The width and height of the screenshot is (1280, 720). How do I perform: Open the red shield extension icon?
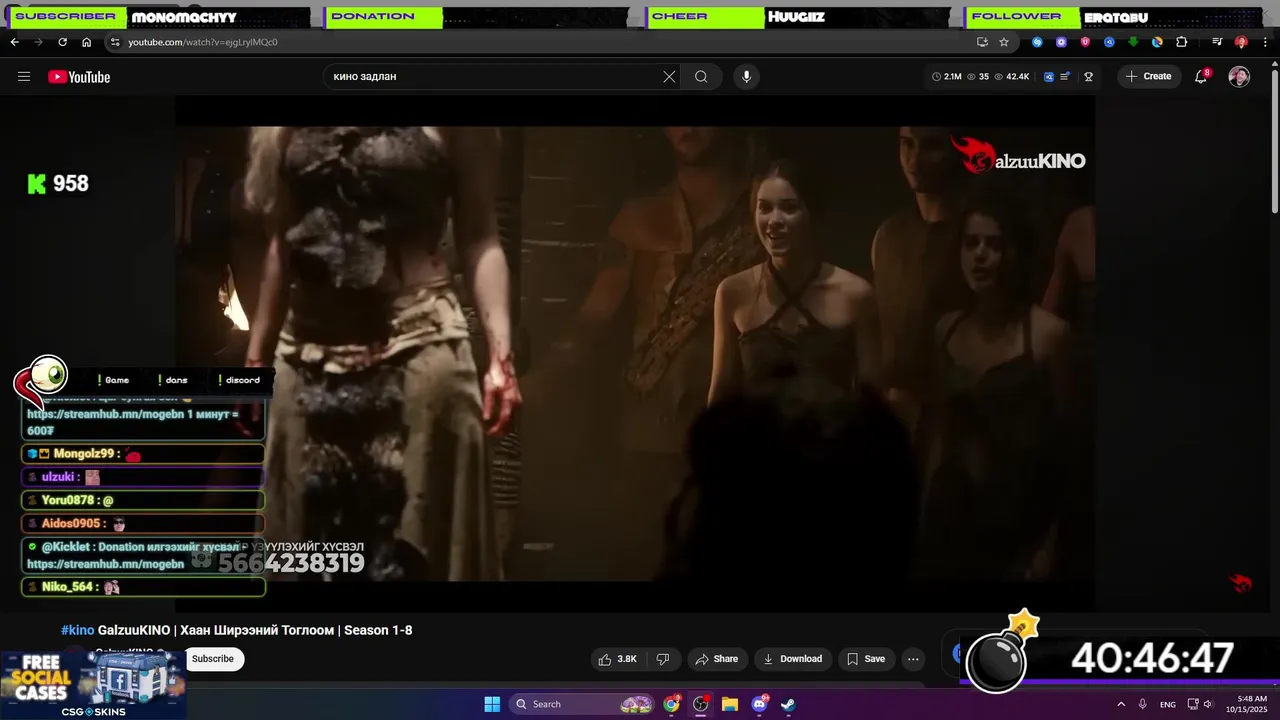coord(1085,42)
